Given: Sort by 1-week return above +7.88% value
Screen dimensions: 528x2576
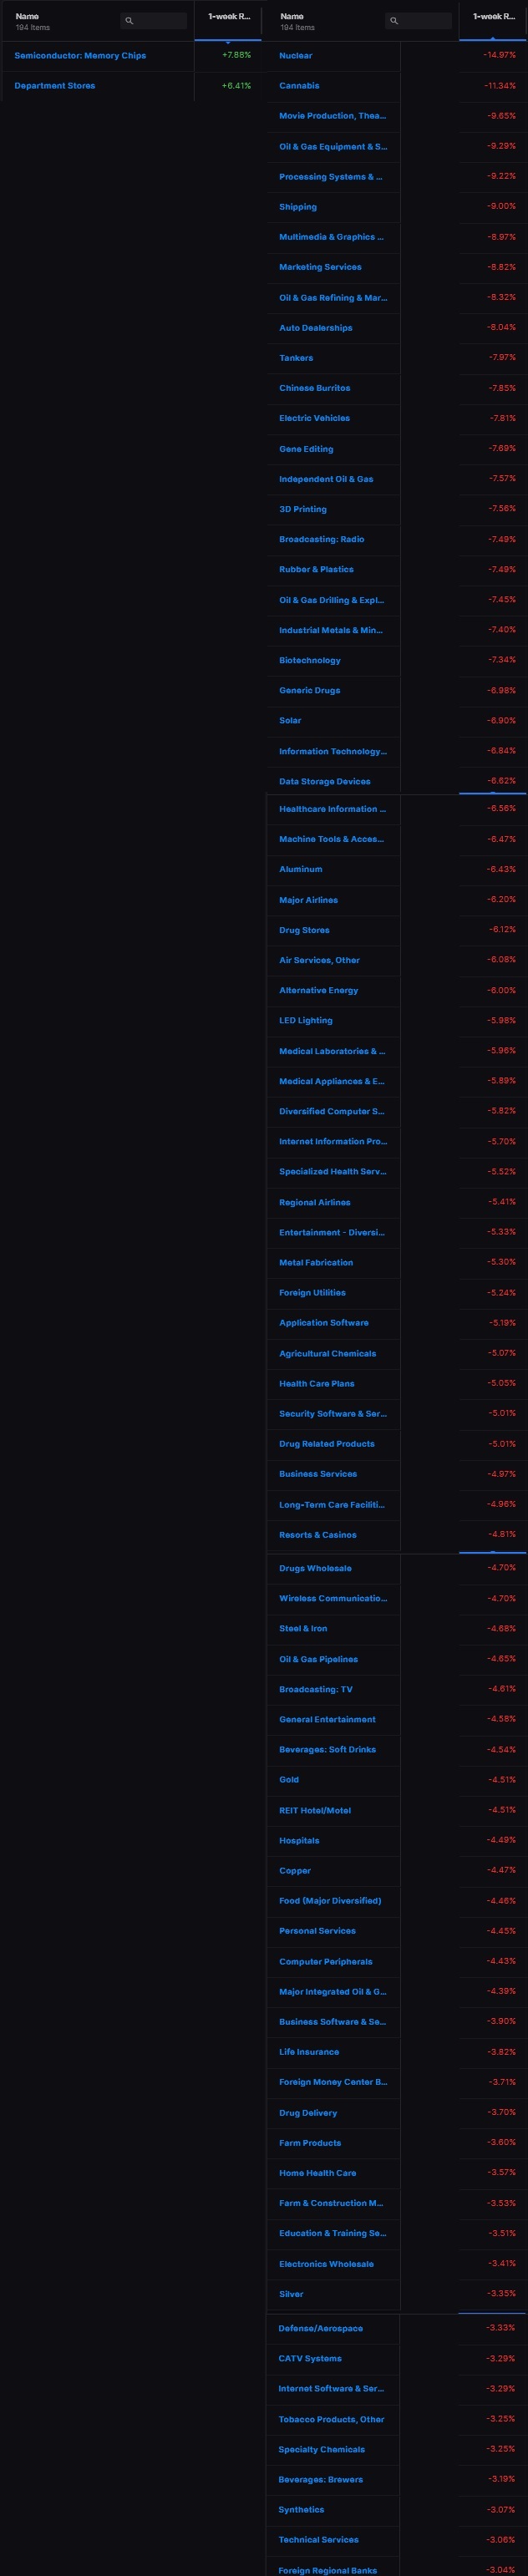Looking at the screenshot, I should (x=229, y=17).
